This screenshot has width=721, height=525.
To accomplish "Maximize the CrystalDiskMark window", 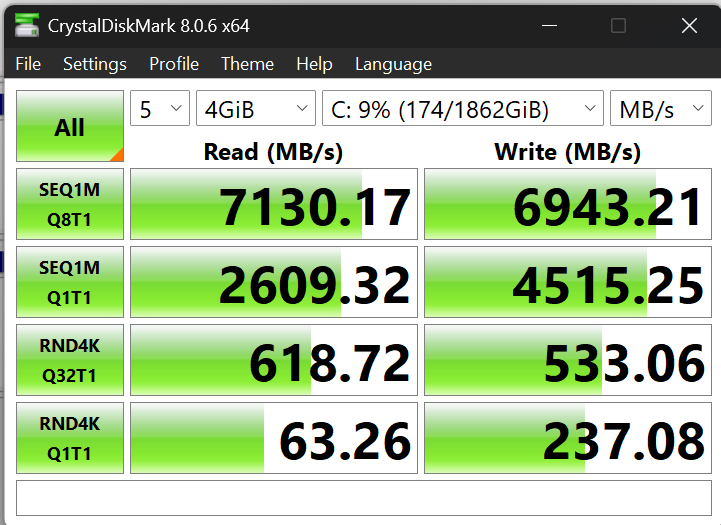I will pos(618,25).
